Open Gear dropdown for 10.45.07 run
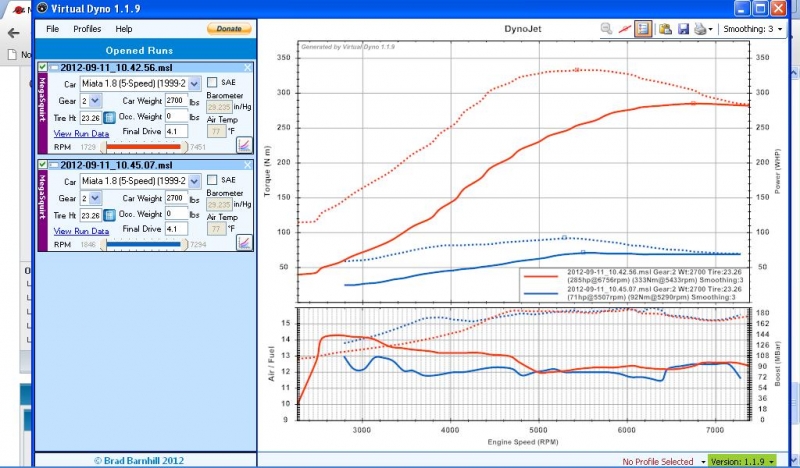 coord(95,198)
